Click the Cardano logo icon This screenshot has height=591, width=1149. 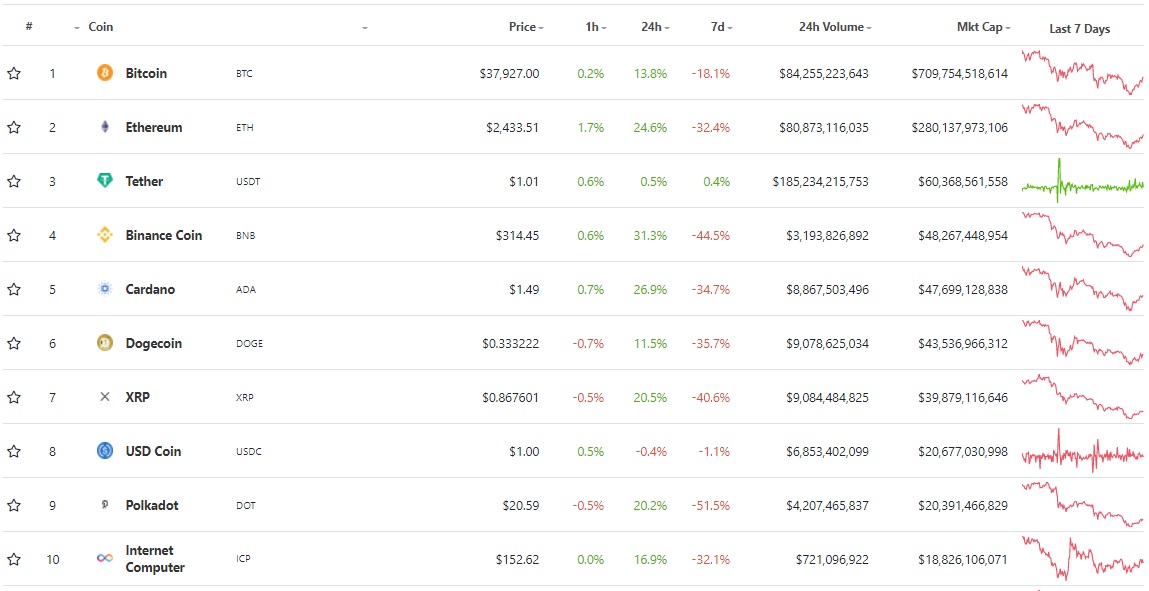coord(105,289)
